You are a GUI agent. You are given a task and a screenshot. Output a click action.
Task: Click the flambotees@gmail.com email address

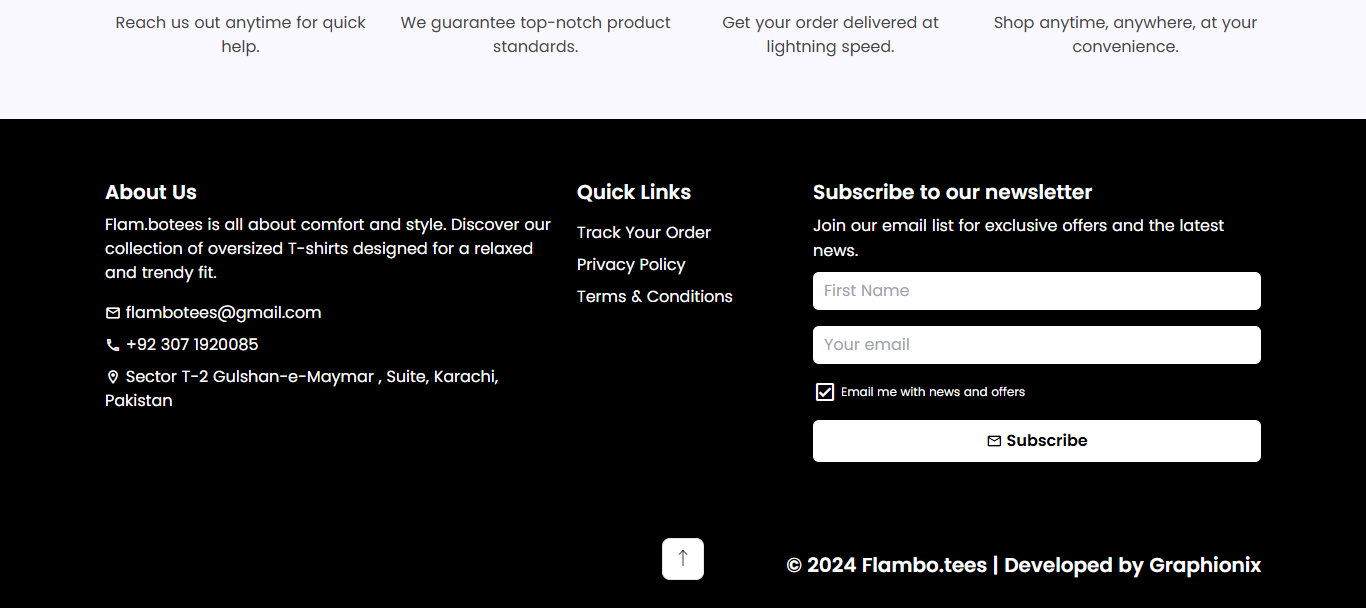[x=224, y=313]
